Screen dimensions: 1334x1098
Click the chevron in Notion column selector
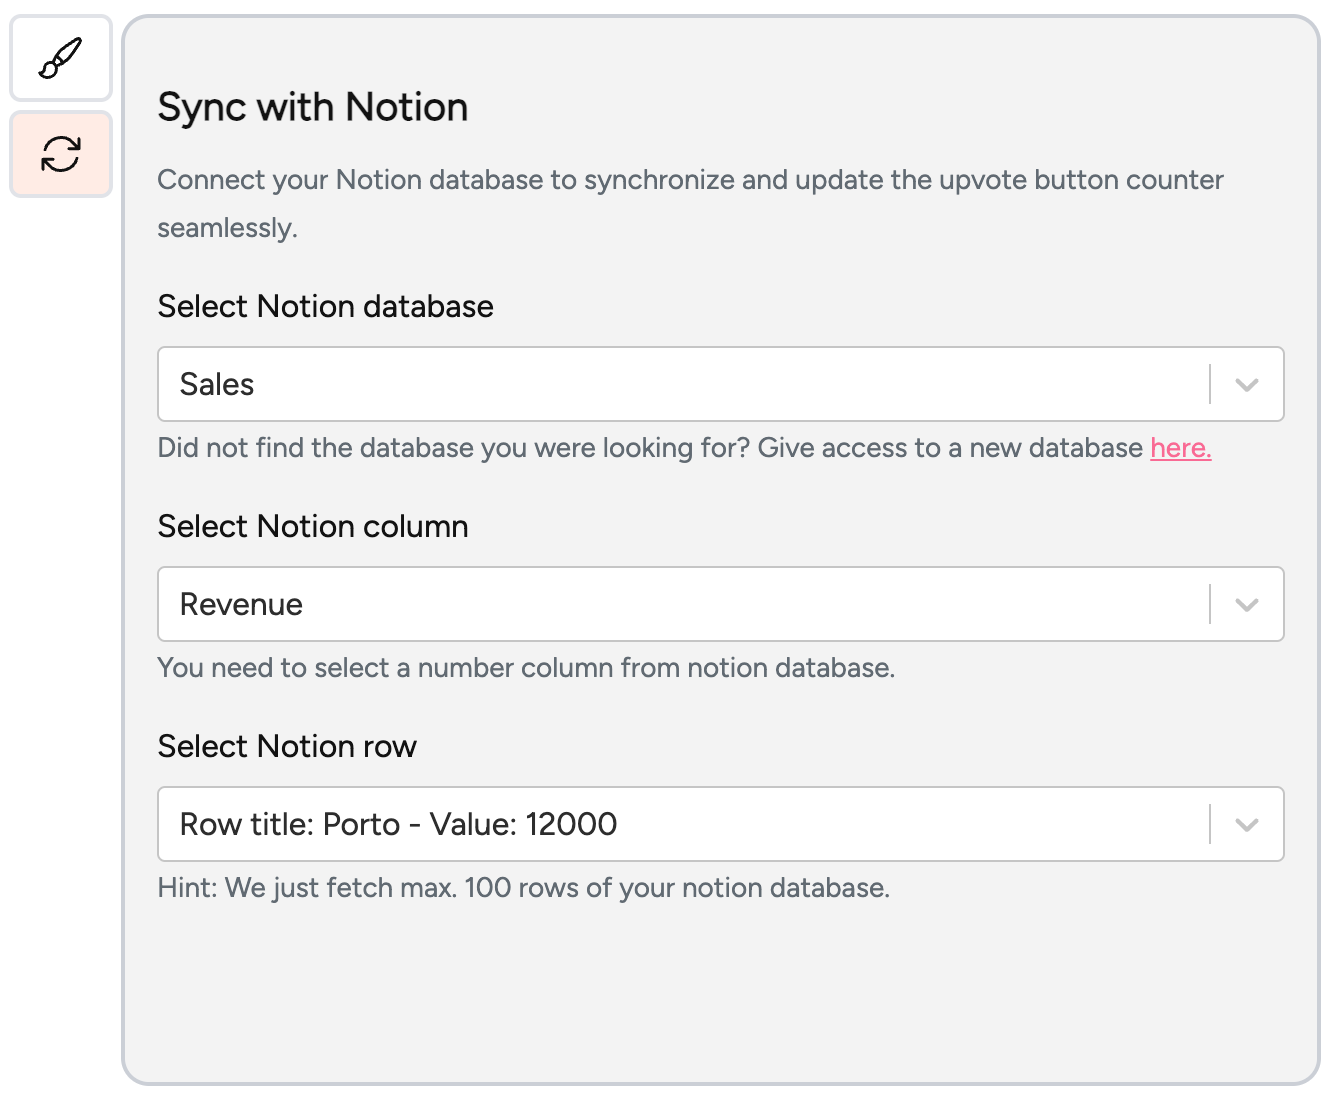1246,605
